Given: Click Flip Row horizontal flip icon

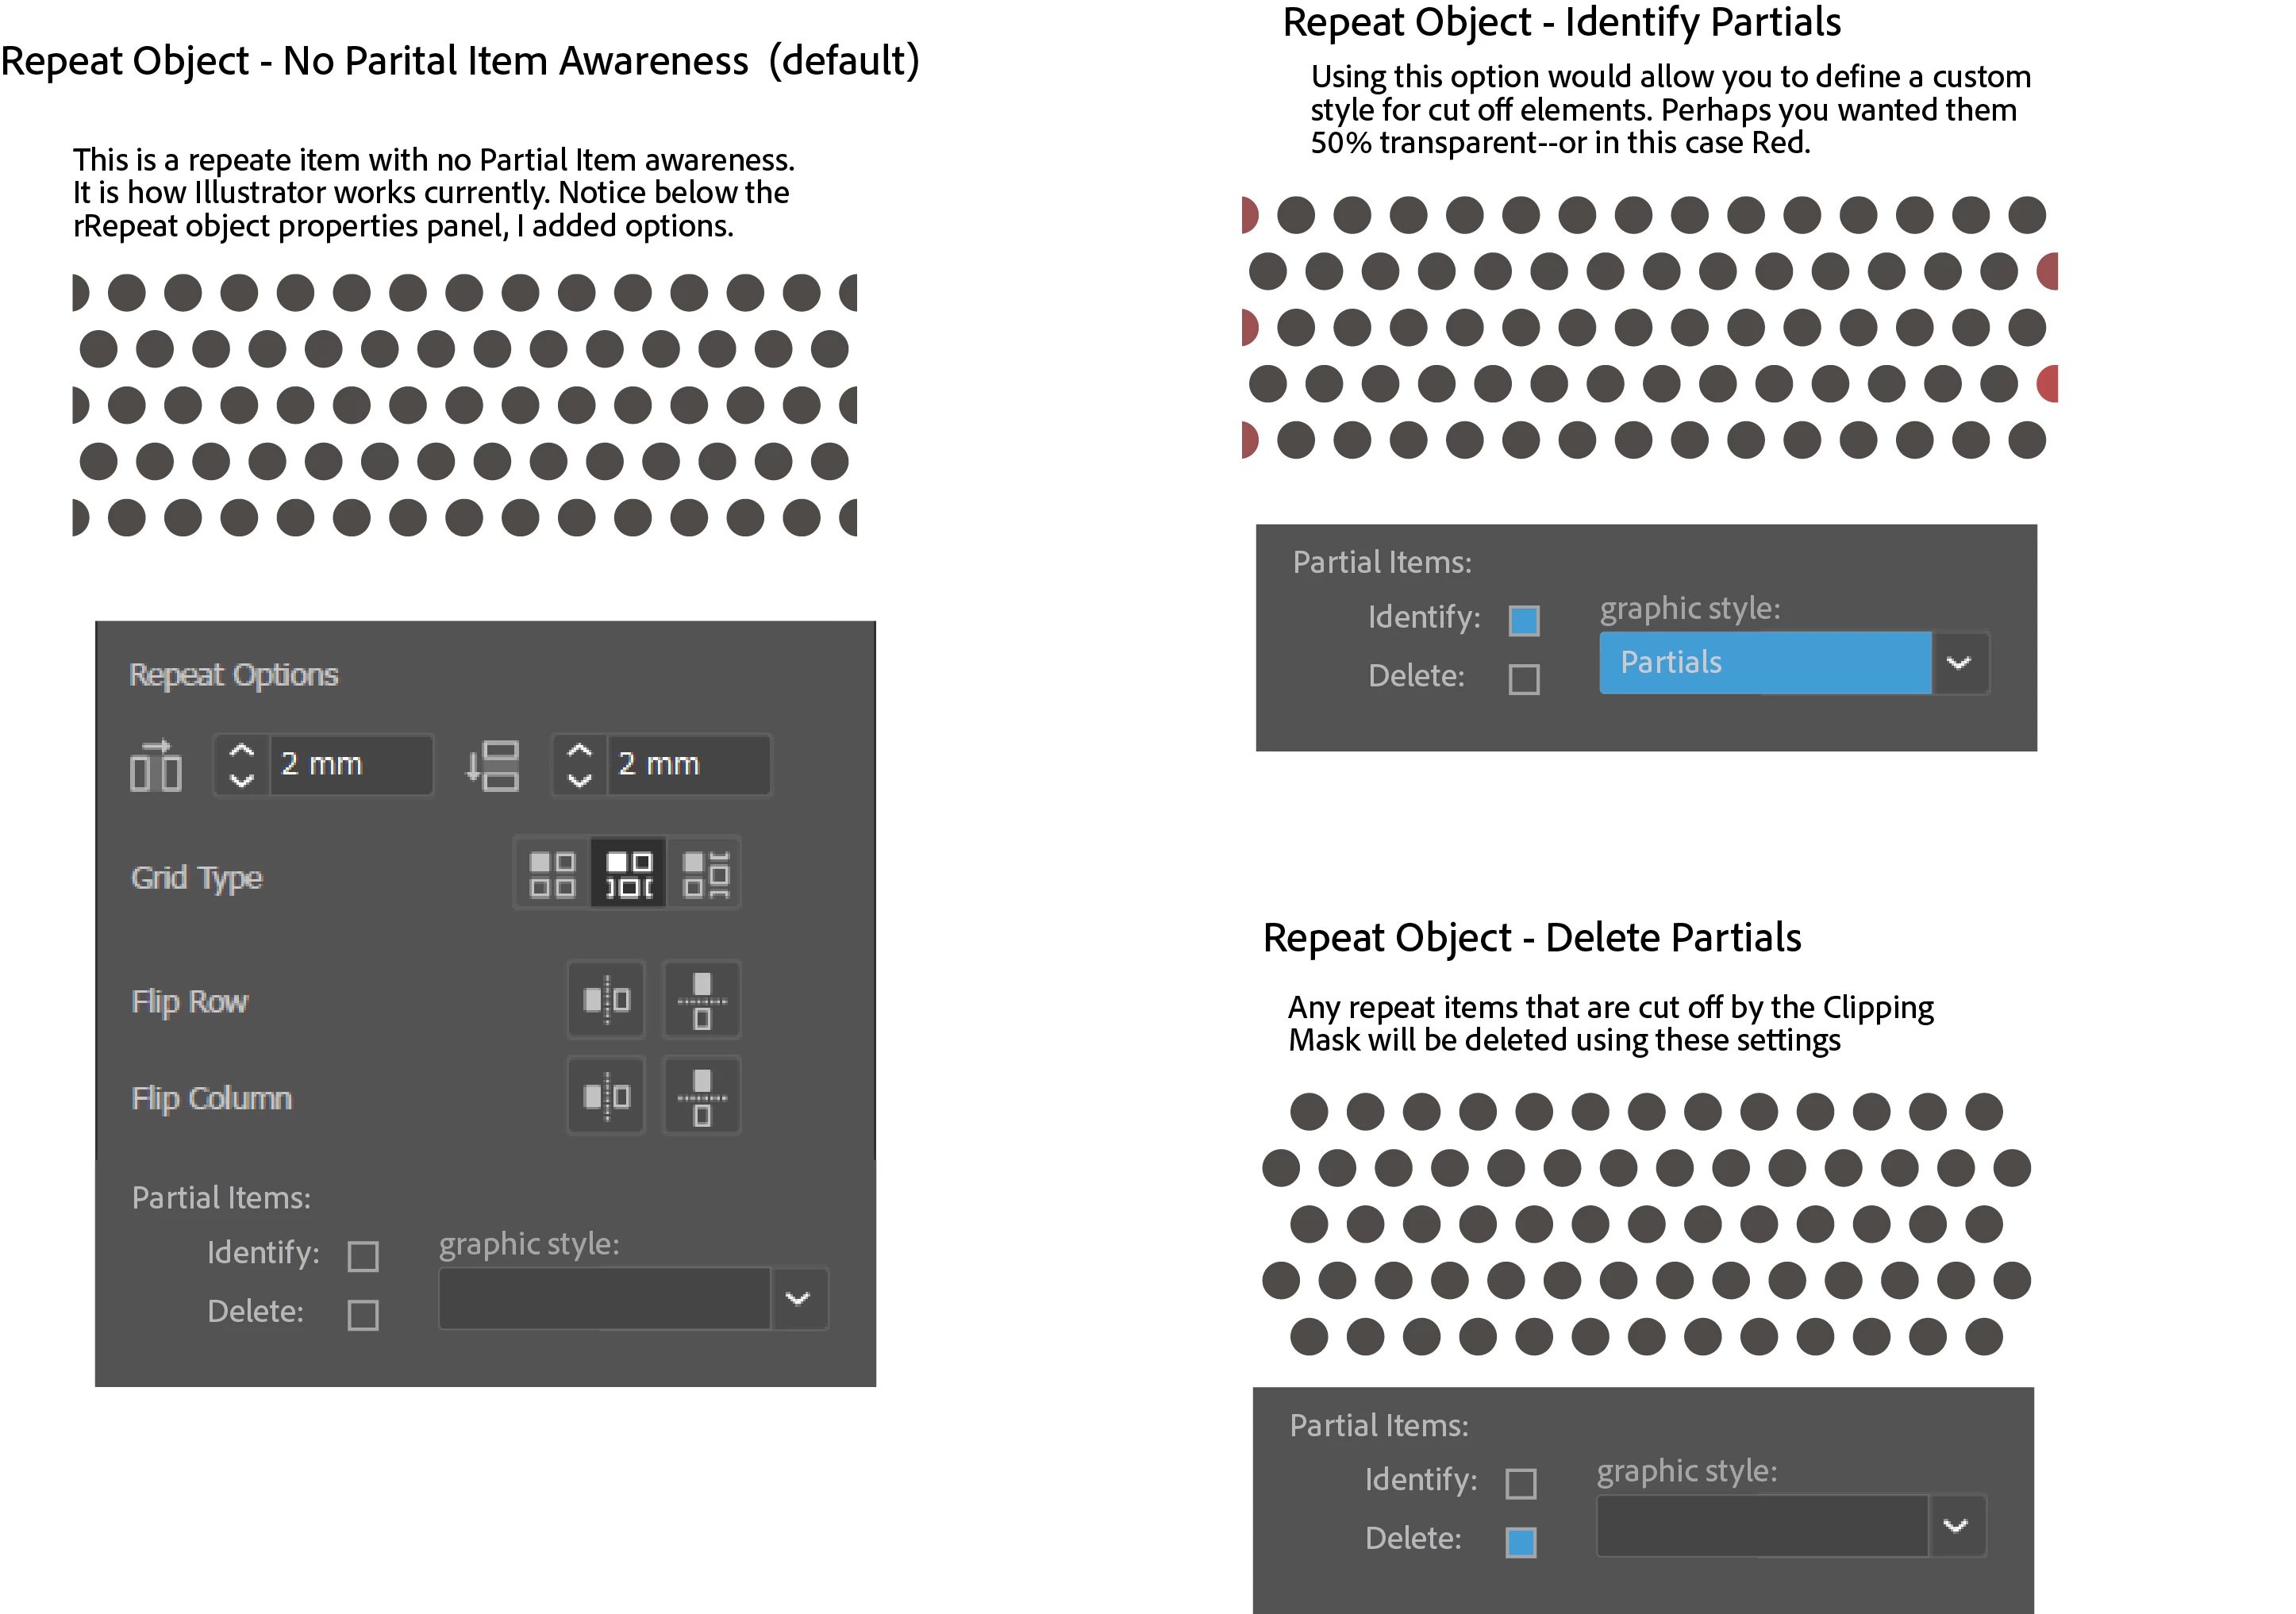Looking at the screenshot, I should pos(606,999).
